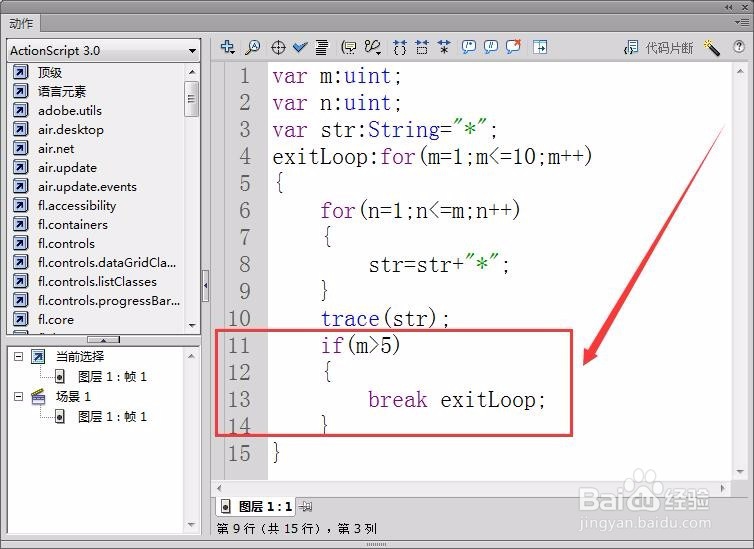Image resolution: width=754 pixels, height=549 pixels.
Task: Click the 场景 1 label in script navigator
Action: (x=73, y=396)
